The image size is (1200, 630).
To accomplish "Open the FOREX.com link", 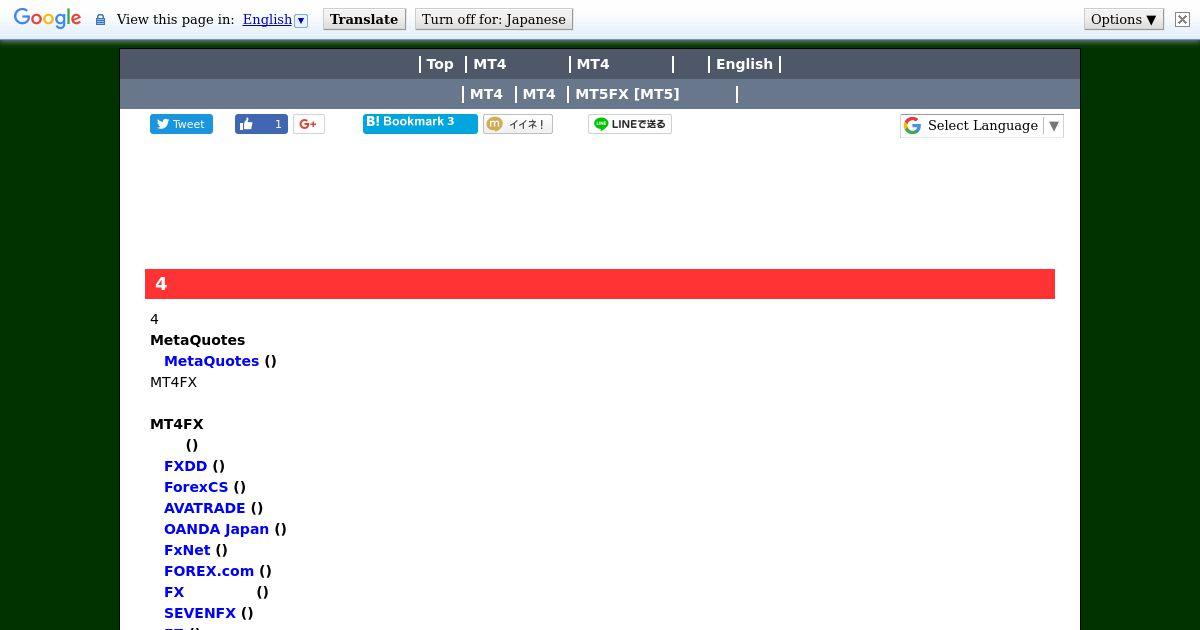I will (209, 571).
